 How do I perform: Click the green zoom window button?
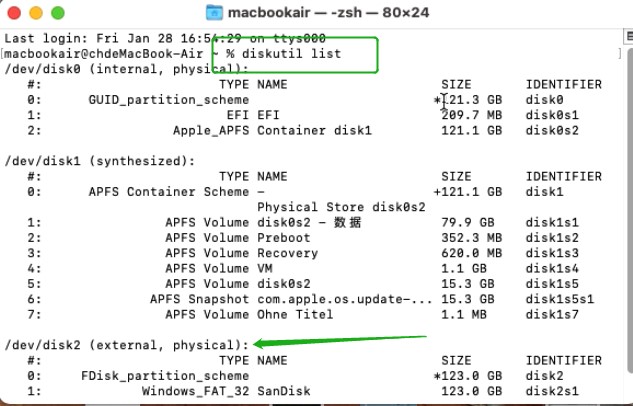point(58,13)
